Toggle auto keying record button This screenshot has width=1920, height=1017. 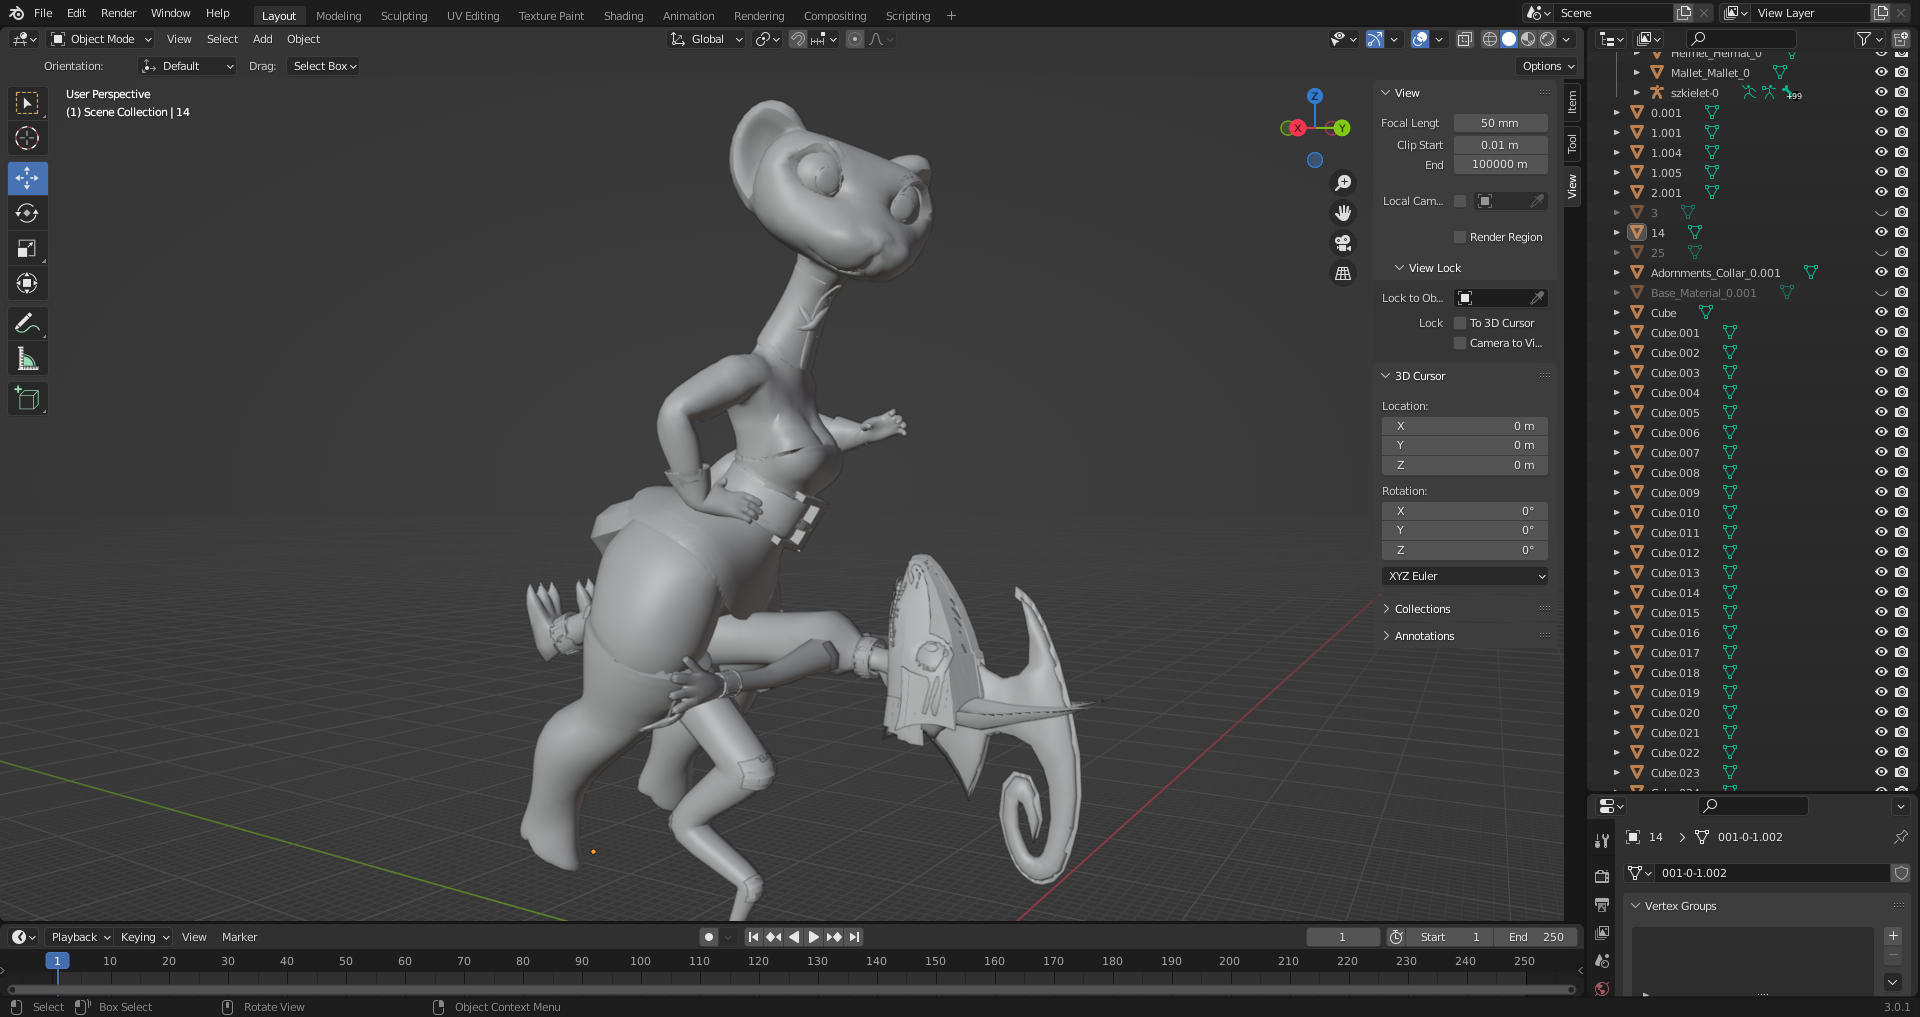coord(709,937)
